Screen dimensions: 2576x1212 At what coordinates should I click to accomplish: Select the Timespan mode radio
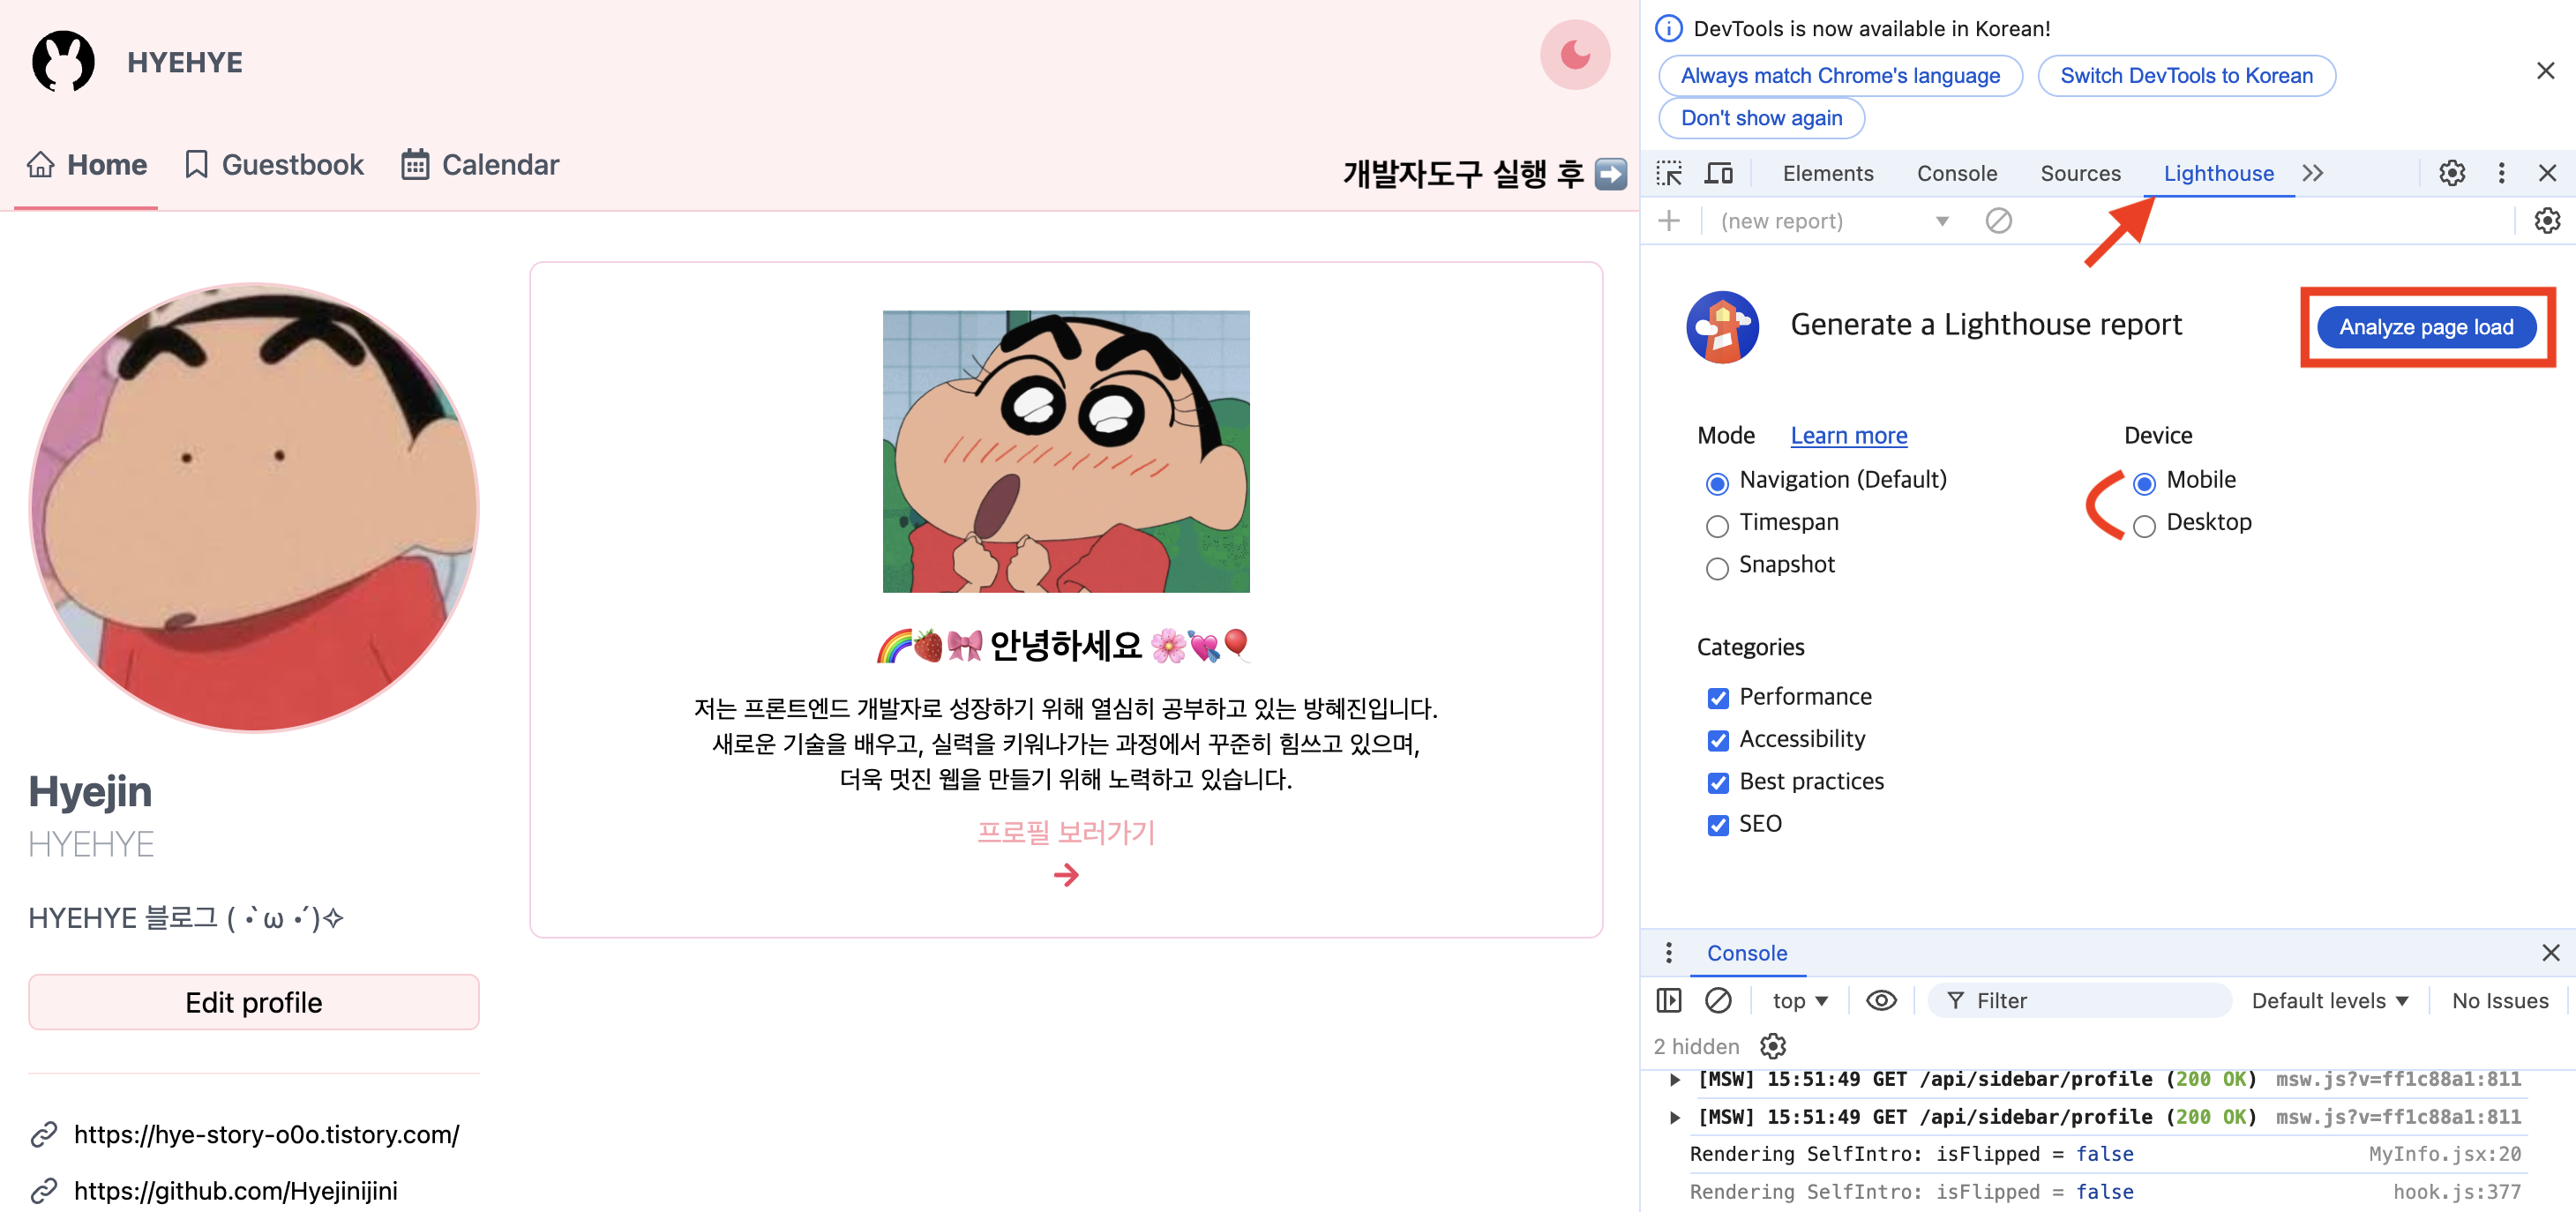pos(1716,525)
